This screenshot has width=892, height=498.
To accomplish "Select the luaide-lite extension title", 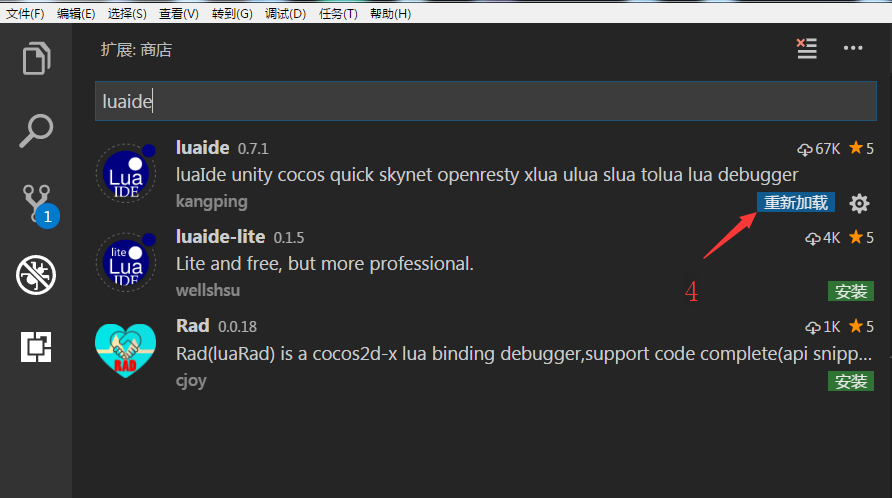I will tap(220, 237).
